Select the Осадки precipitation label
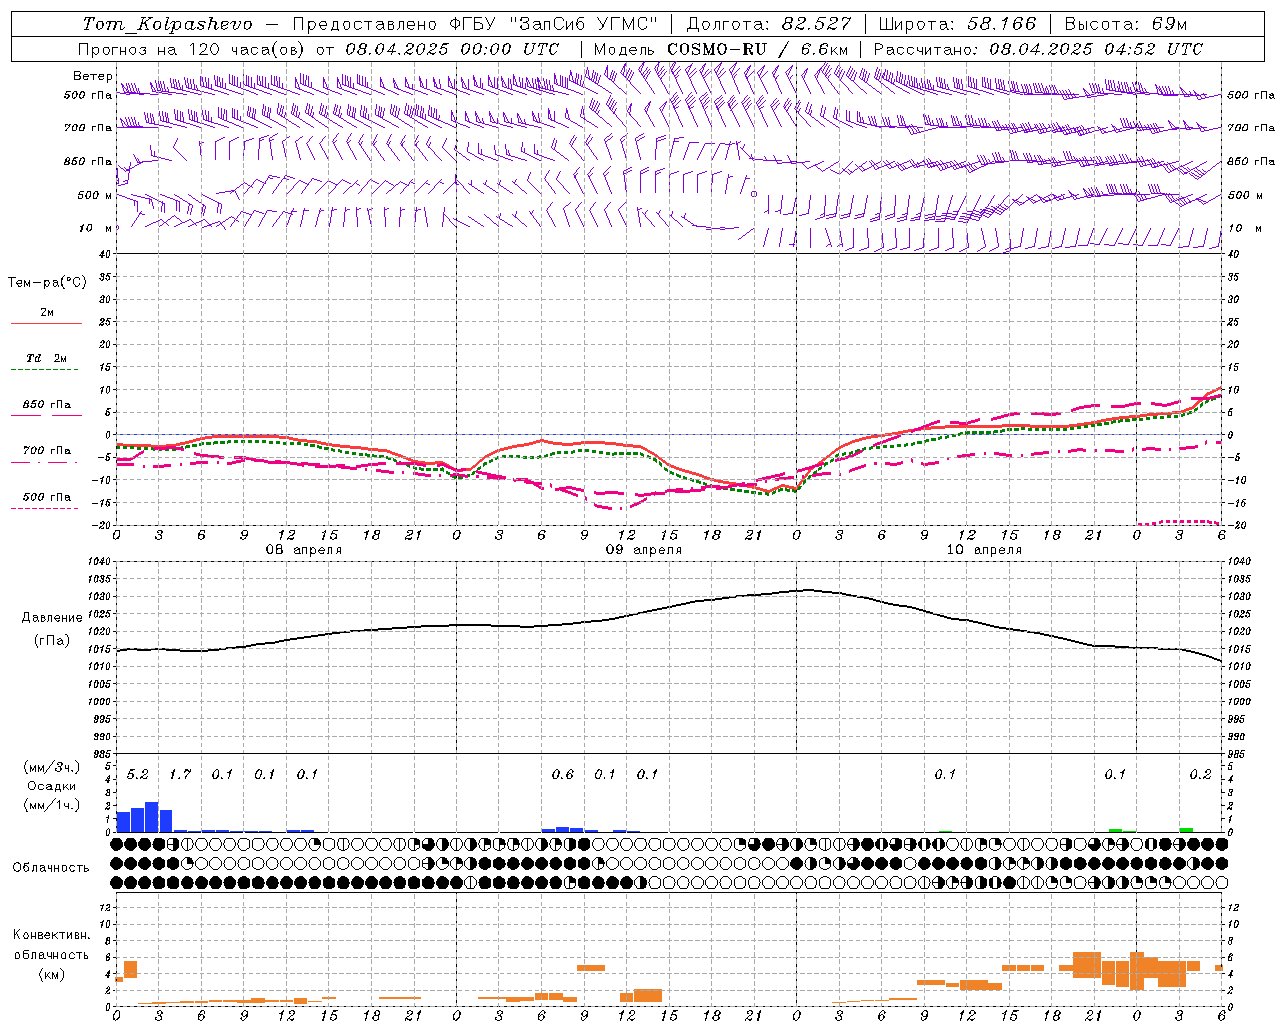 [x=51, y=786]
